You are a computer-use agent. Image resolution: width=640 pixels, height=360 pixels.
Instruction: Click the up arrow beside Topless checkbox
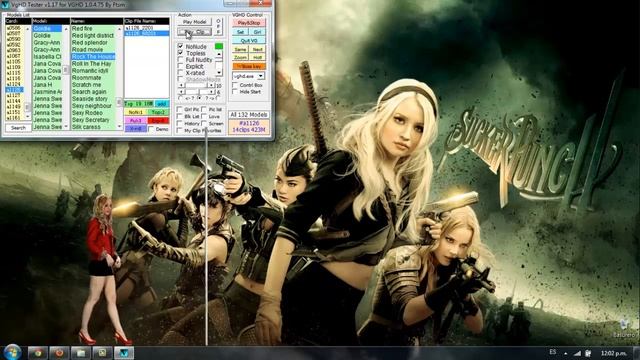[219, 54]
